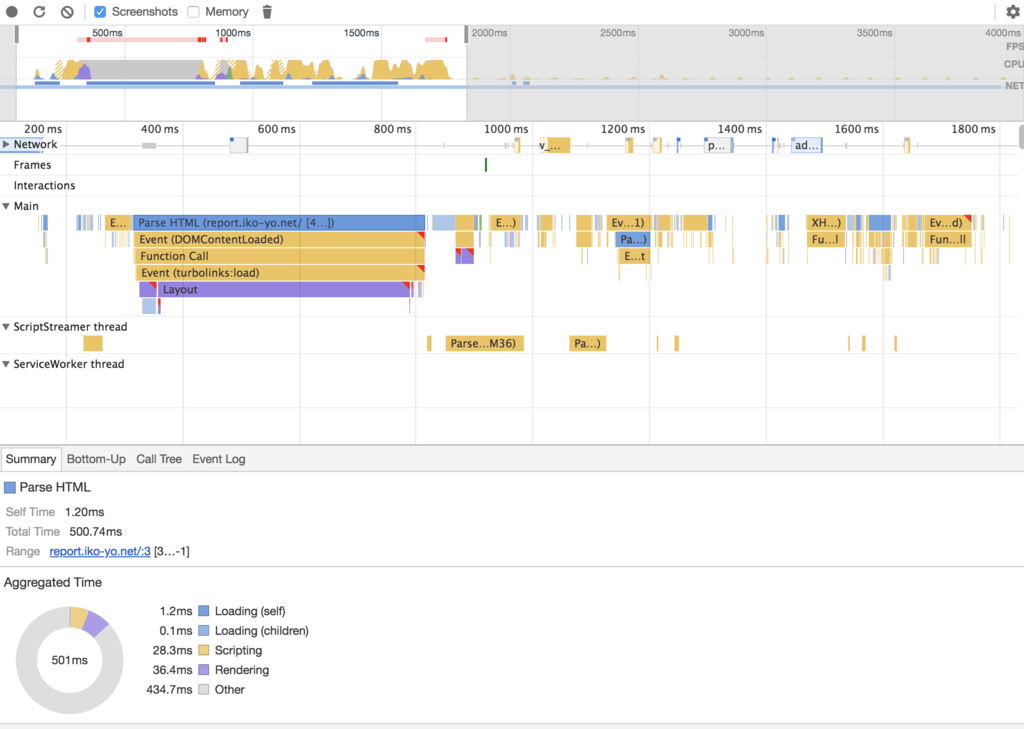
Task: Select the Pa...) ScriptStreamer bar
Action: tap(588, 344)
